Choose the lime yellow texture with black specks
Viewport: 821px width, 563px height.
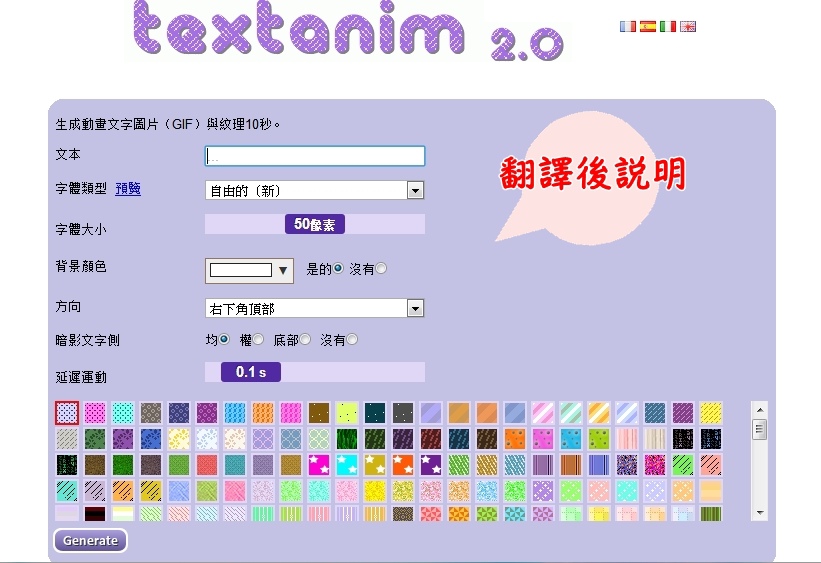click(x=347, y=413)
